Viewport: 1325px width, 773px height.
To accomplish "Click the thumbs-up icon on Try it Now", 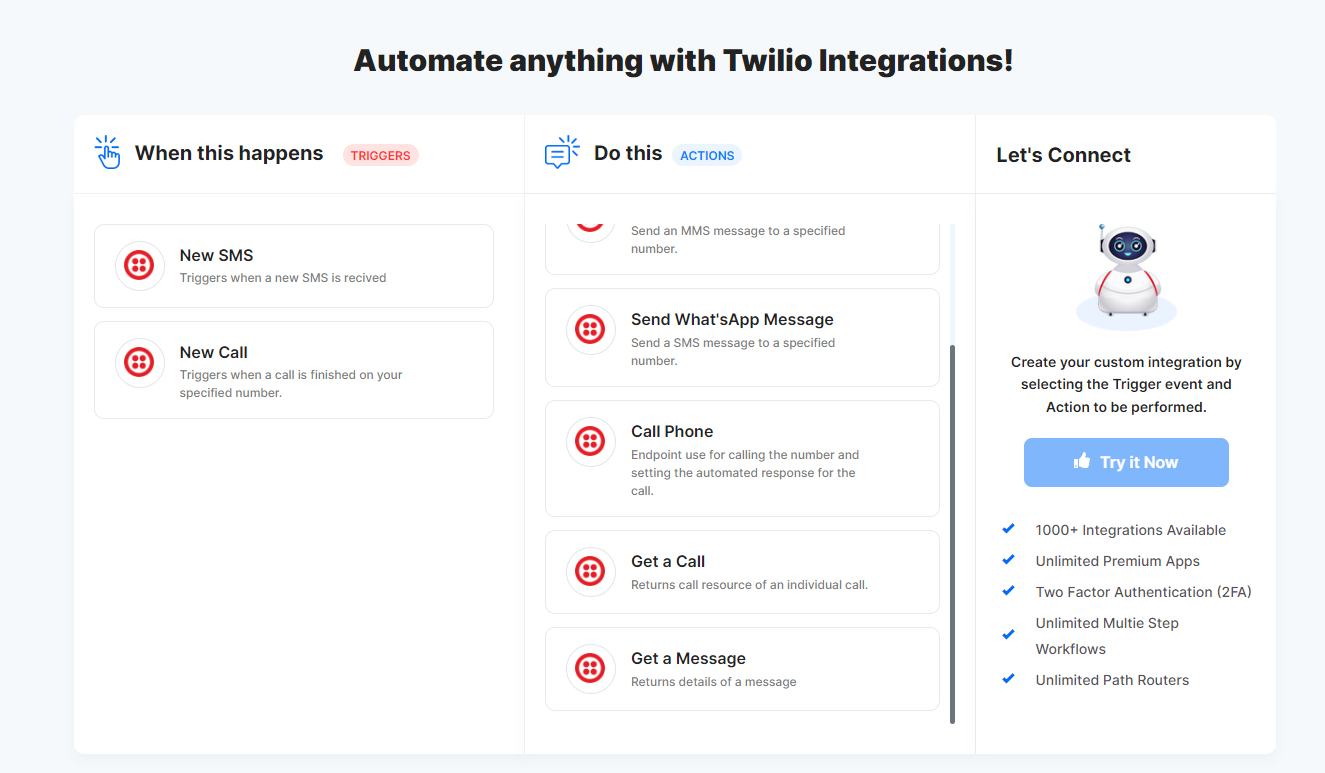I will coord(1081,461).
